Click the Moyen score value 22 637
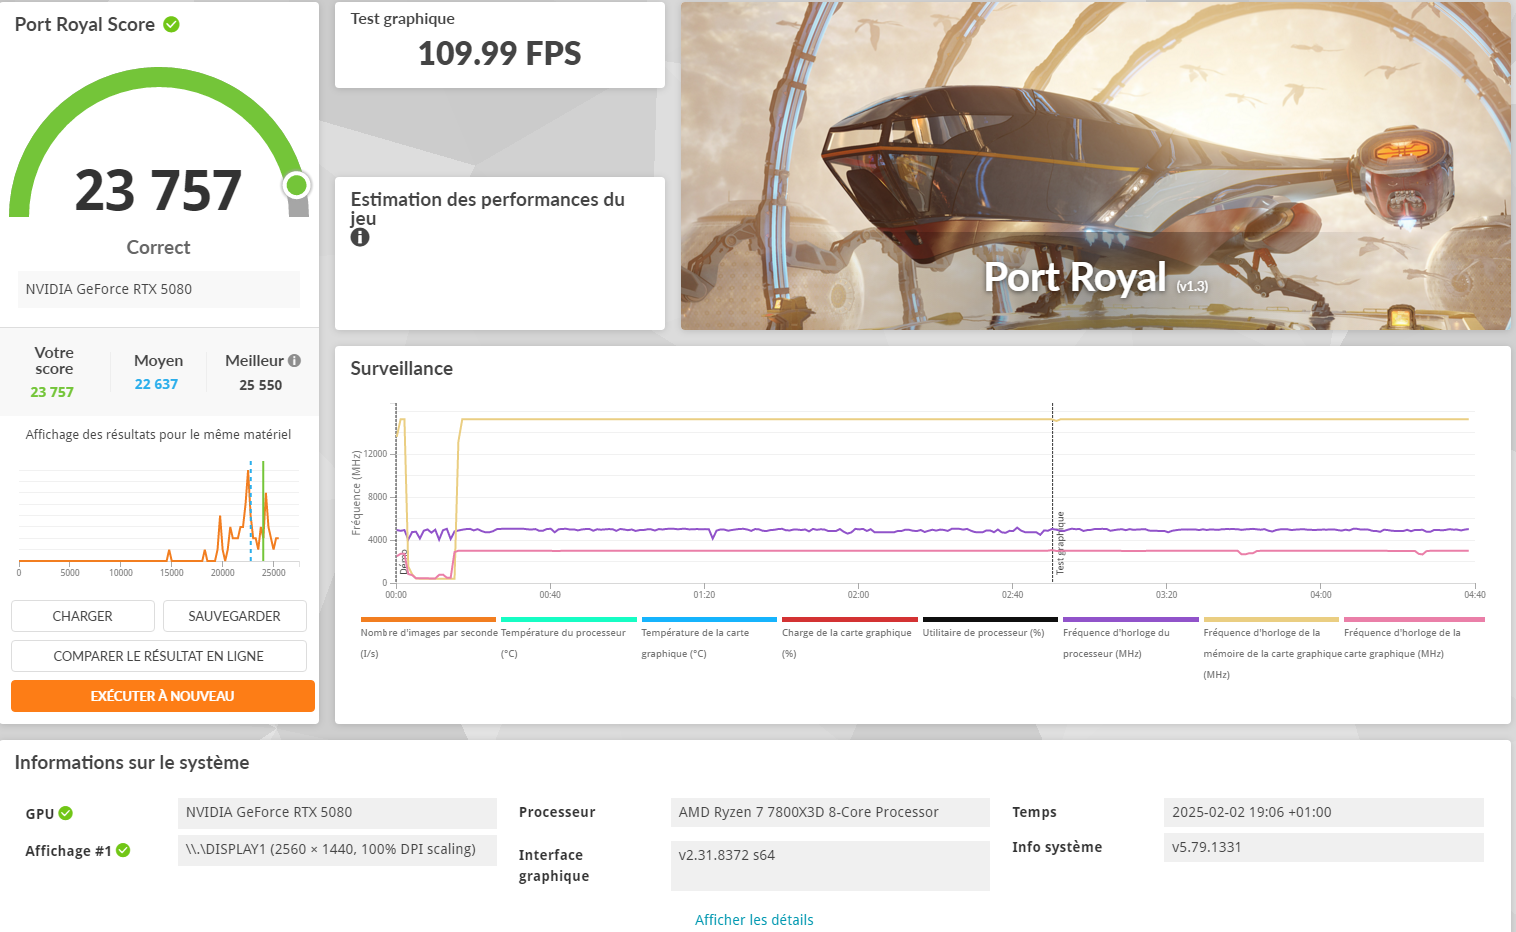This screenshot has height=932, width=1516. pos(157,385)
